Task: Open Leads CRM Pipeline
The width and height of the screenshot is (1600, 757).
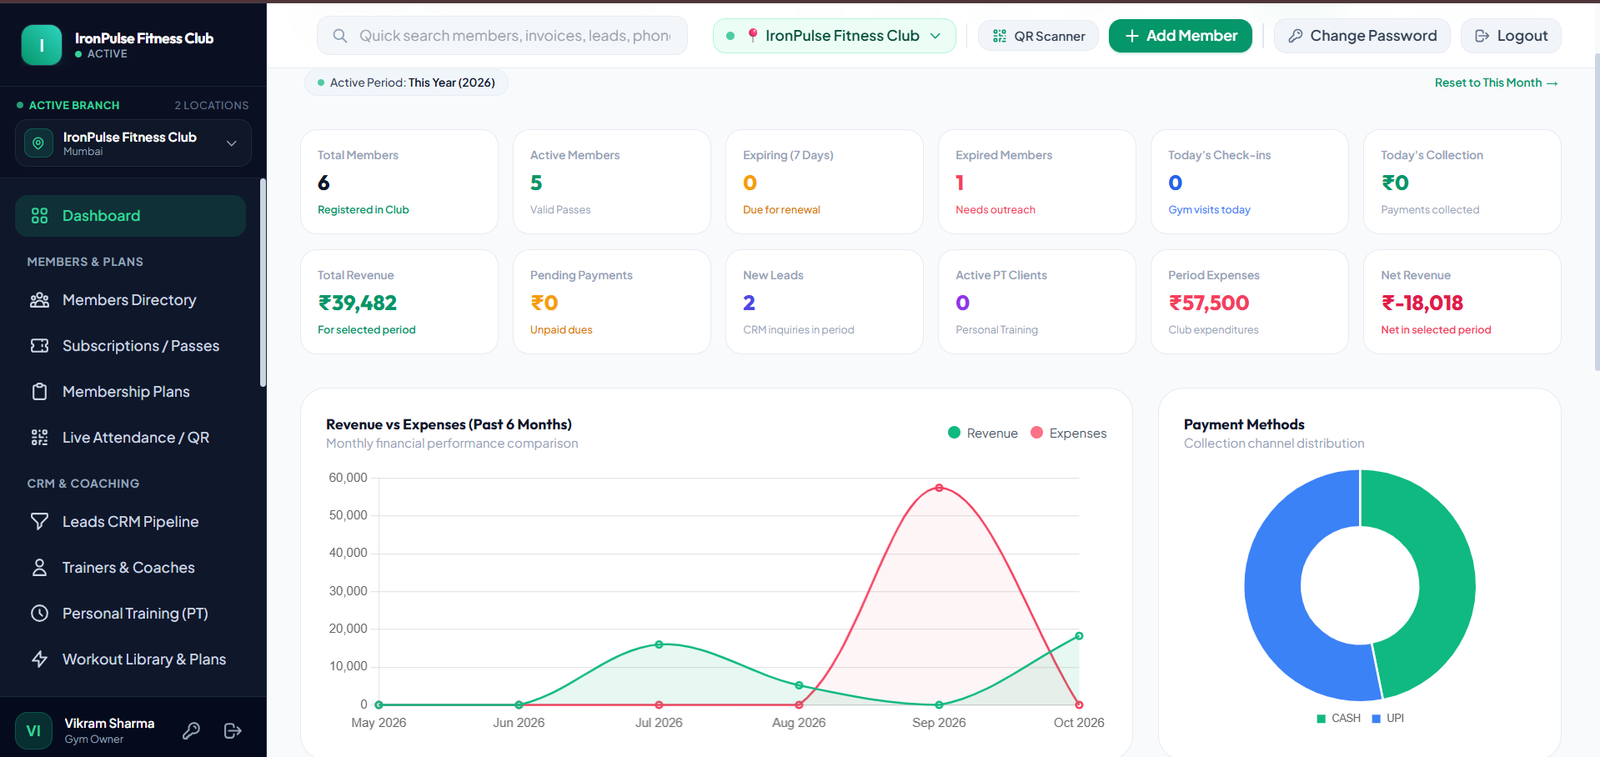Action: (130, 522)
